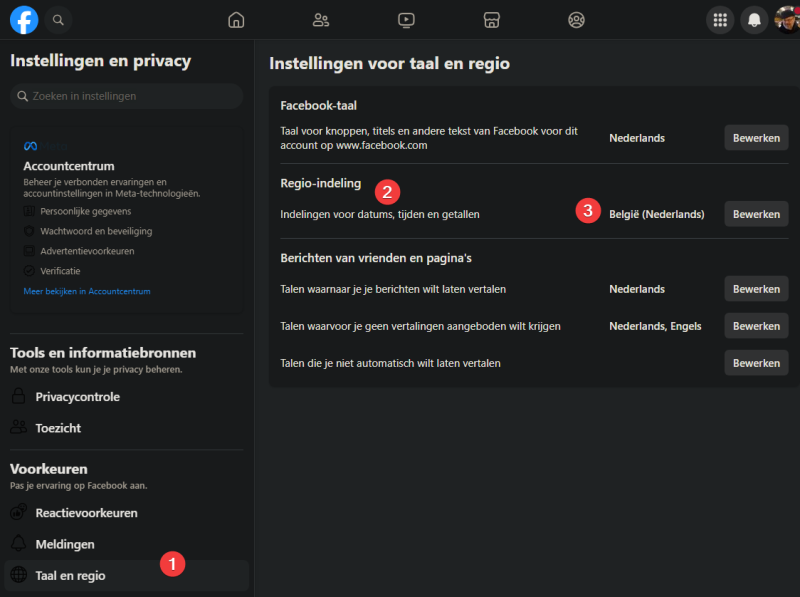Open Toezicht in the sidebar

[x=58, y=428]
